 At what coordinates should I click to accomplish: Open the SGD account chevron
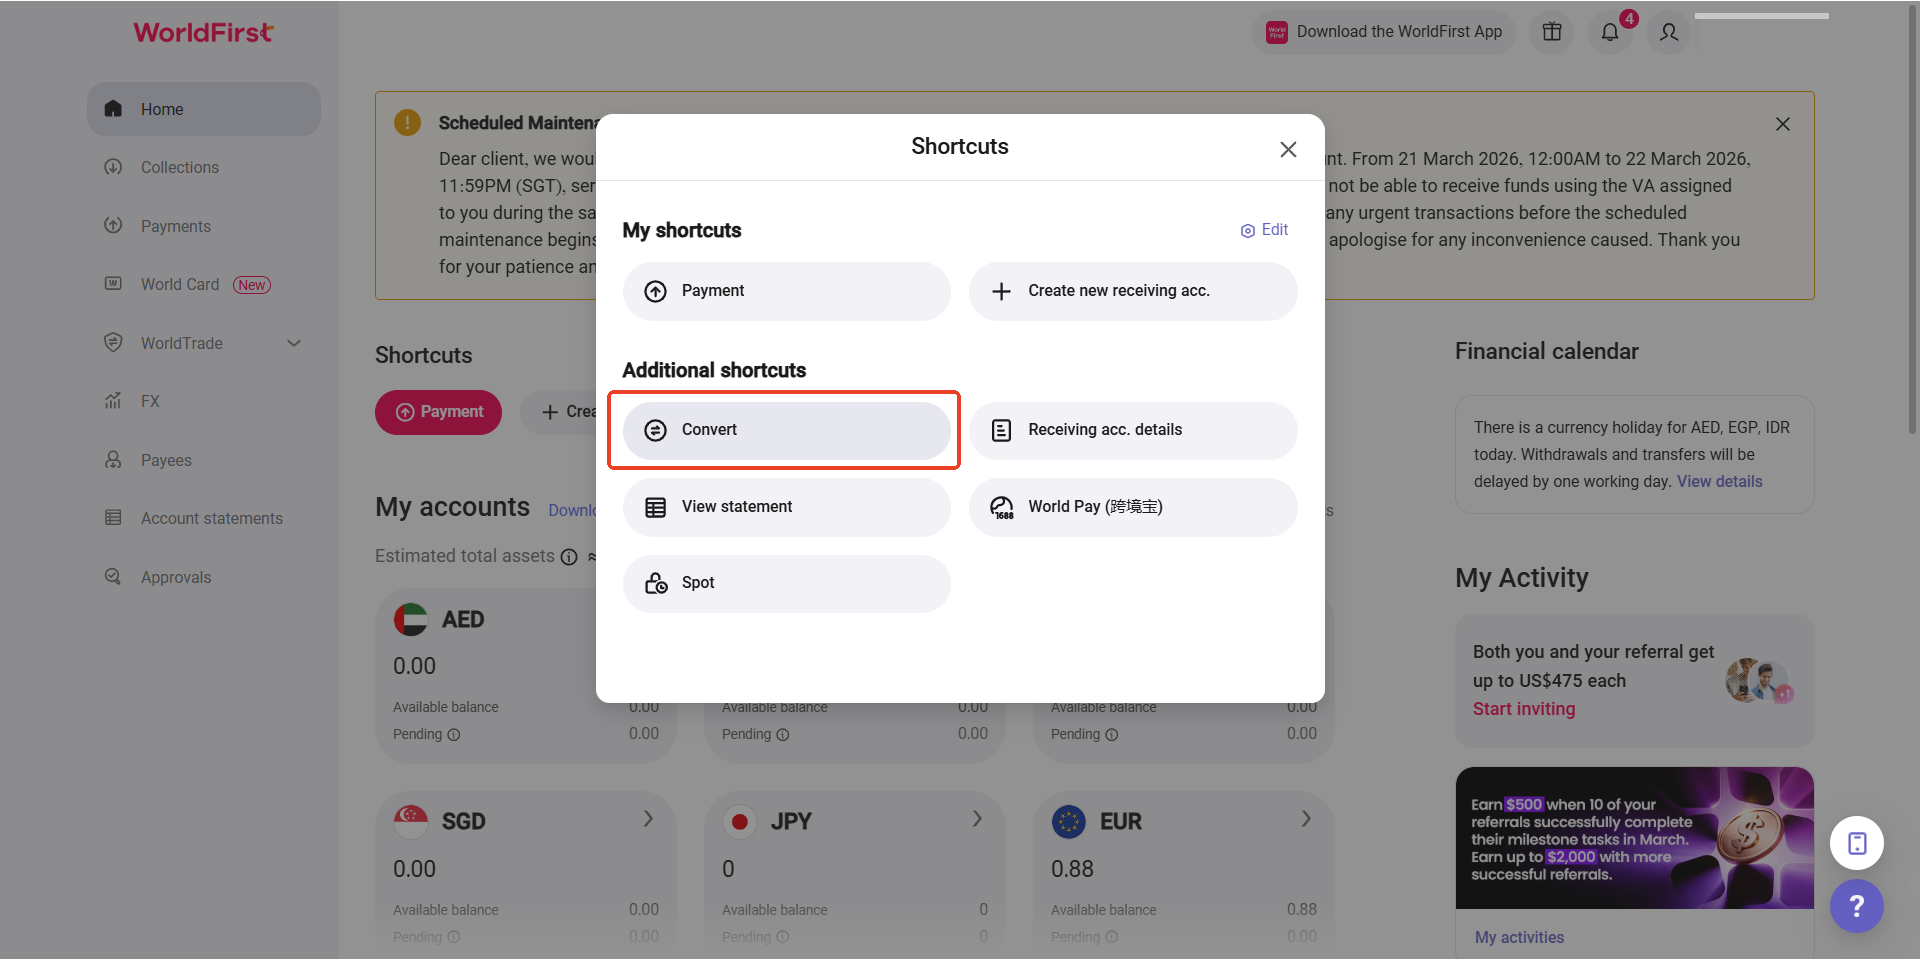648,819
